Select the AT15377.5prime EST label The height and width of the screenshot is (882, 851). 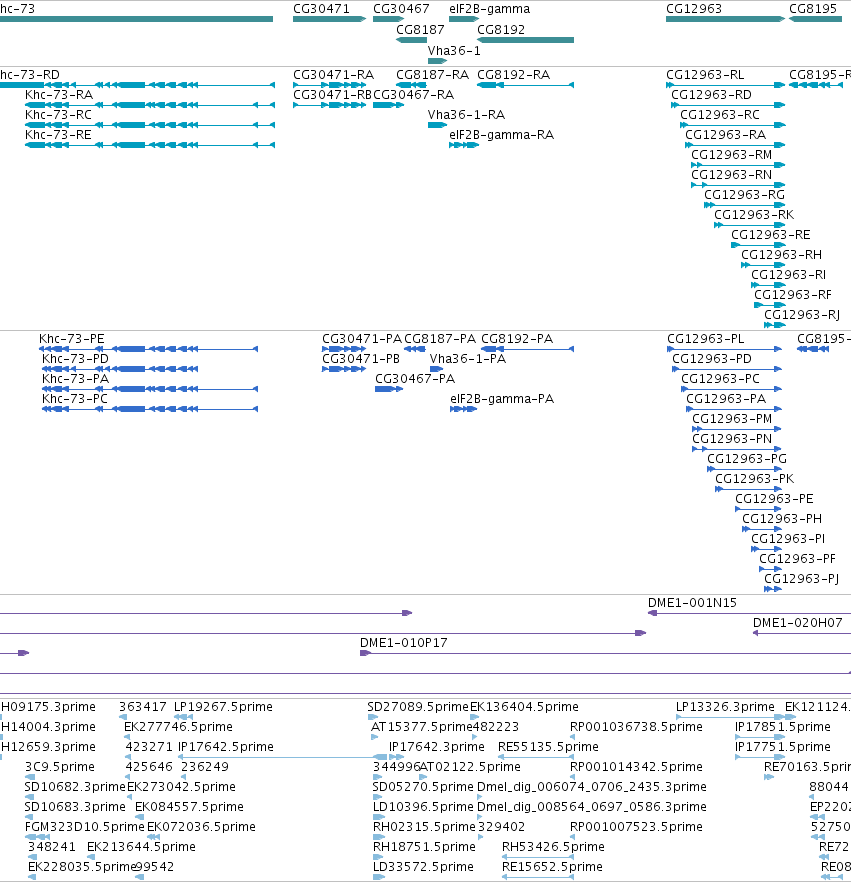[422, 727]
